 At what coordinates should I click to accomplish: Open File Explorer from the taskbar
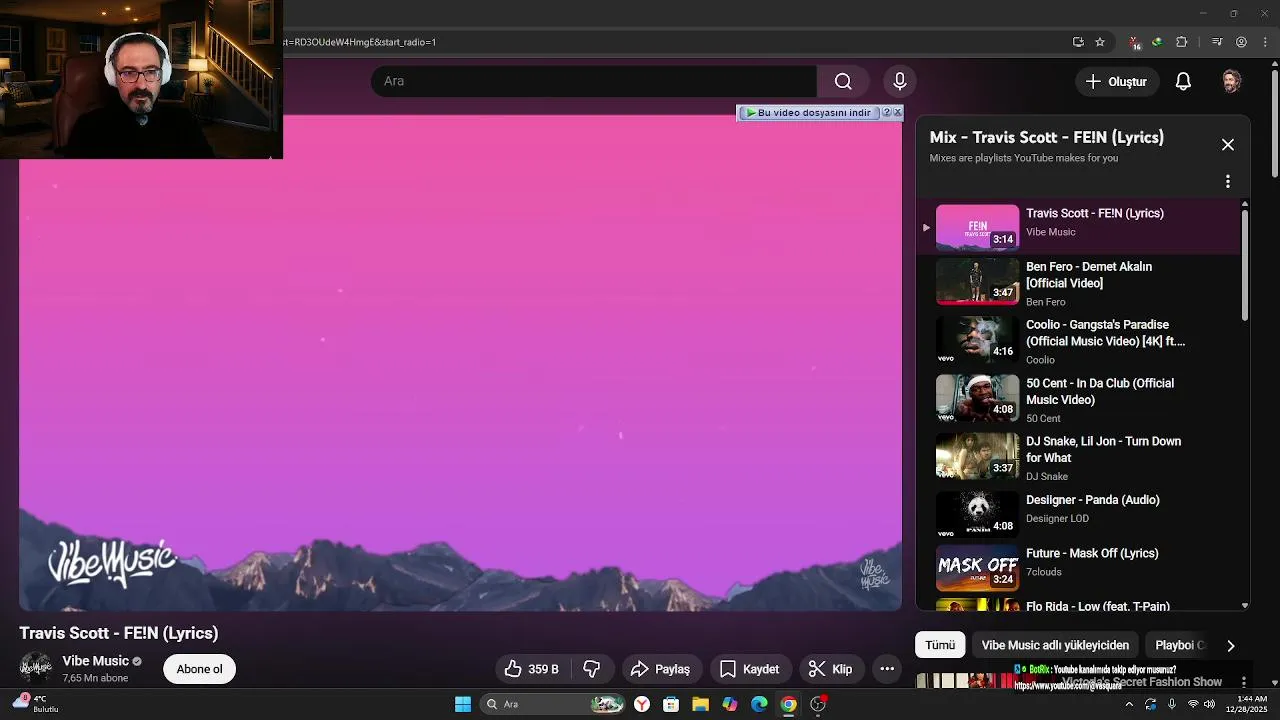point(700,704)
